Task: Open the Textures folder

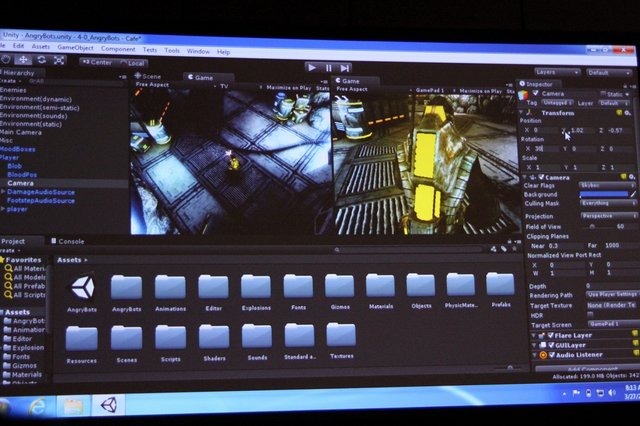Action: pyautogui.click(x=341, y=341)
